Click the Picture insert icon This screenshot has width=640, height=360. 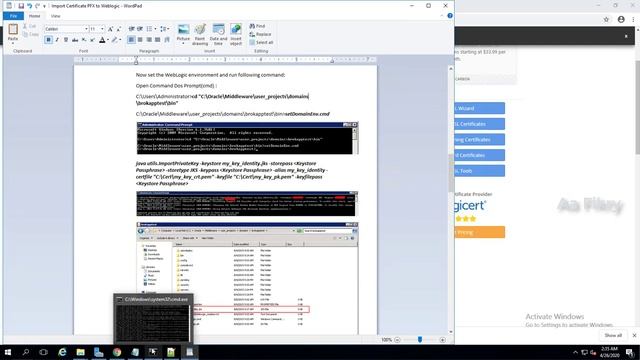(183, 30)
